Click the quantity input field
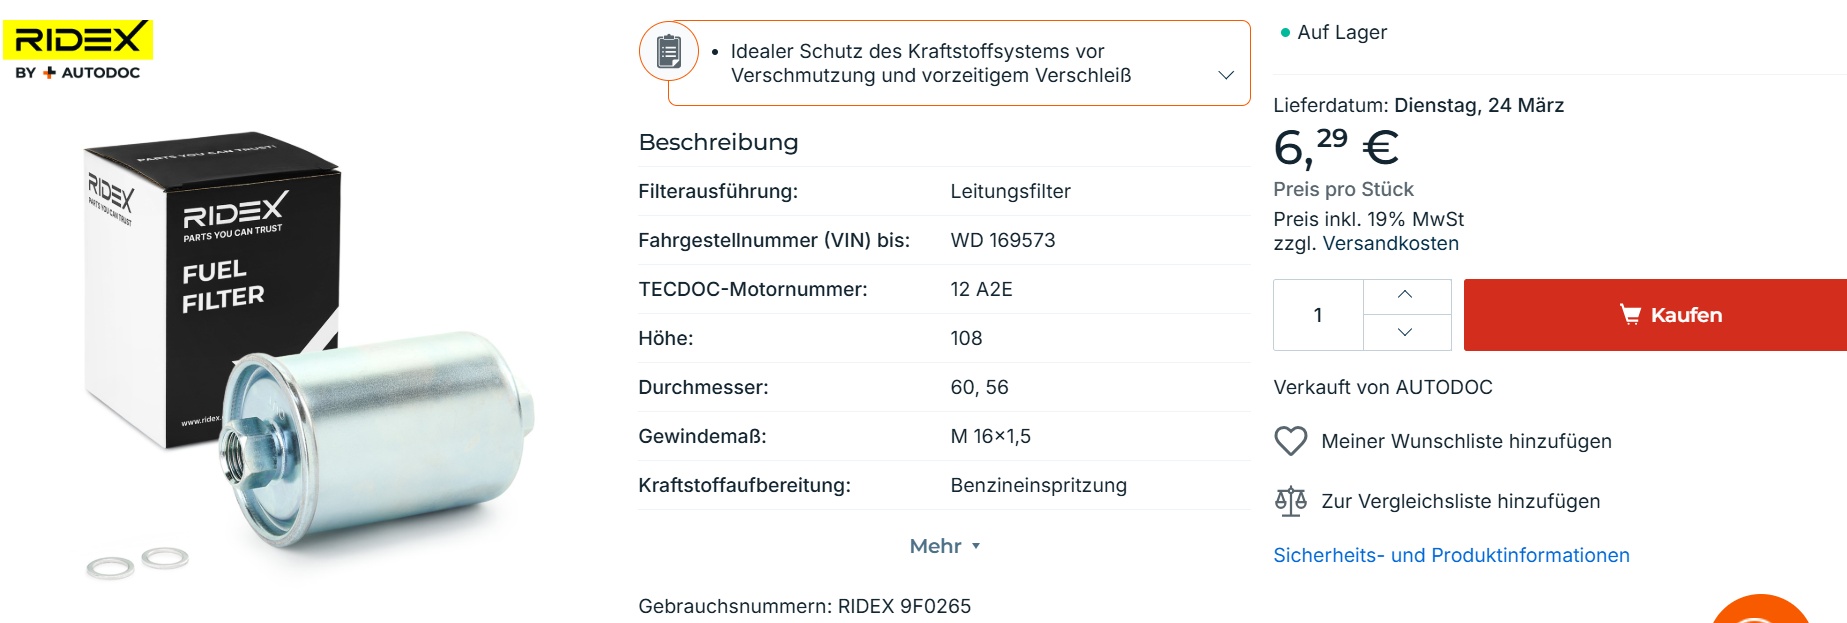1847x623 pixels. [x=1318, y=315]
